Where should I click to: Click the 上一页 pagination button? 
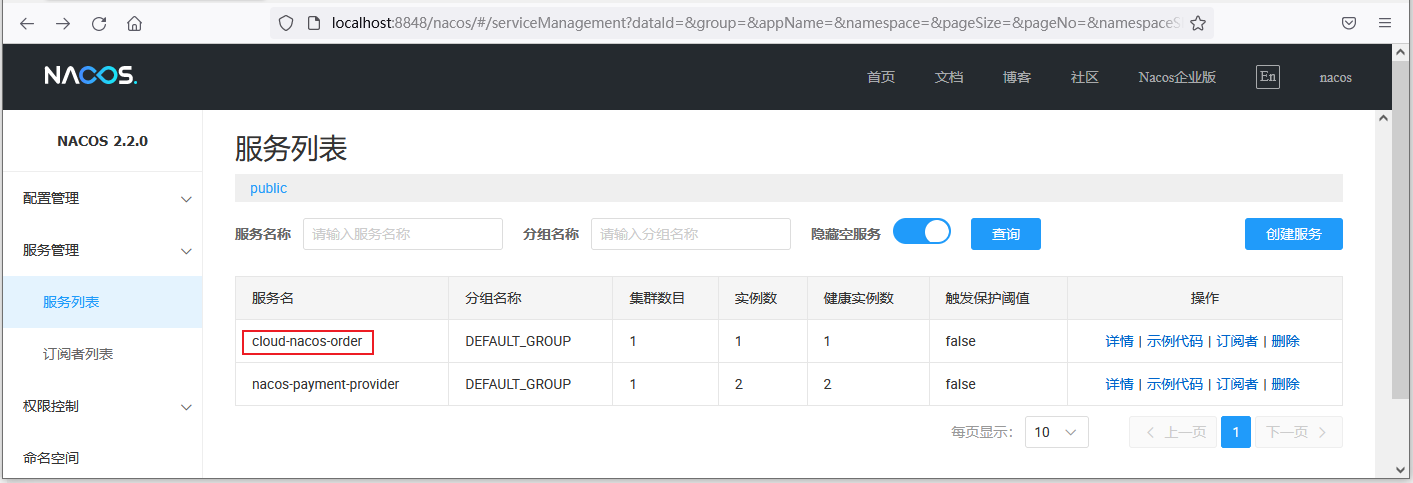(x=1173, y=432)
